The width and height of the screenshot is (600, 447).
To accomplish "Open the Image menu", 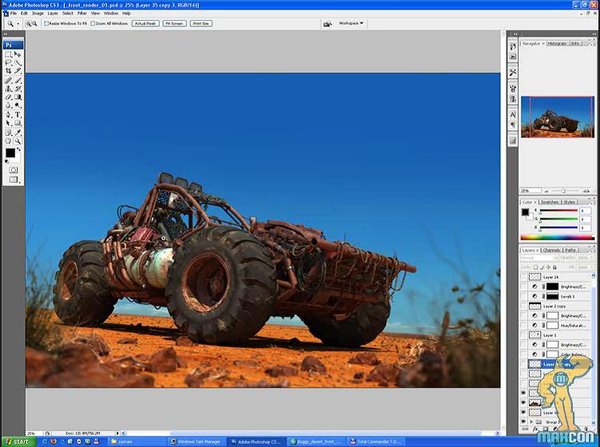I will click(38, 13).
